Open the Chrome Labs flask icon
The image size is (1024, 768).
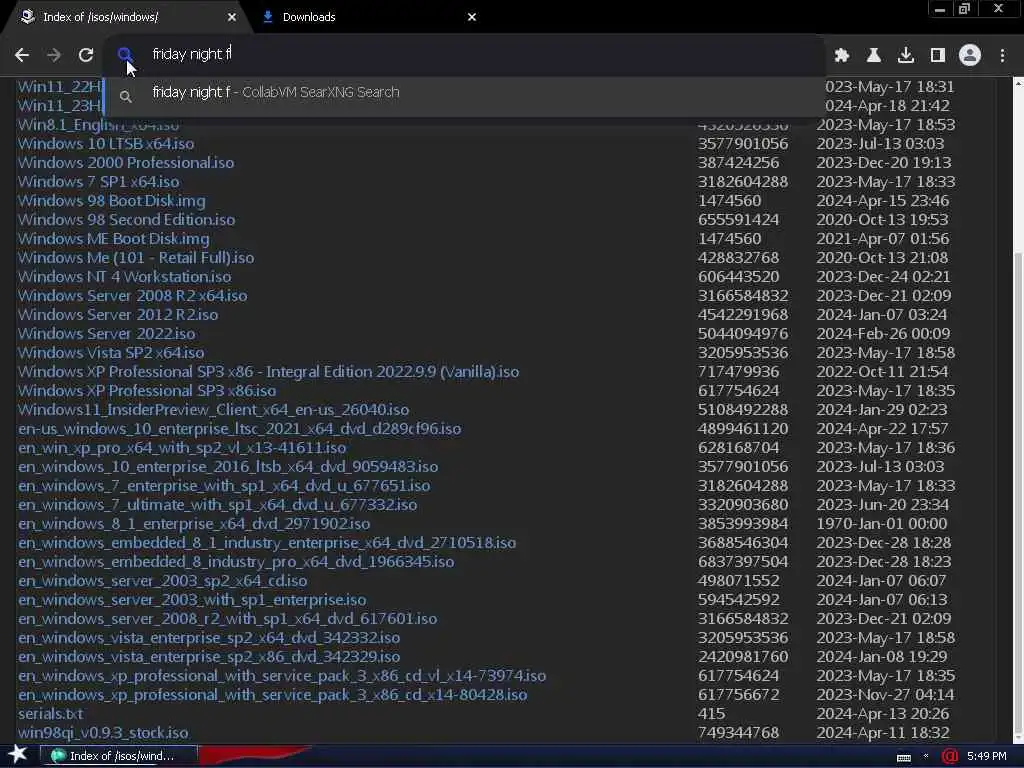click(x=874, y=56)
